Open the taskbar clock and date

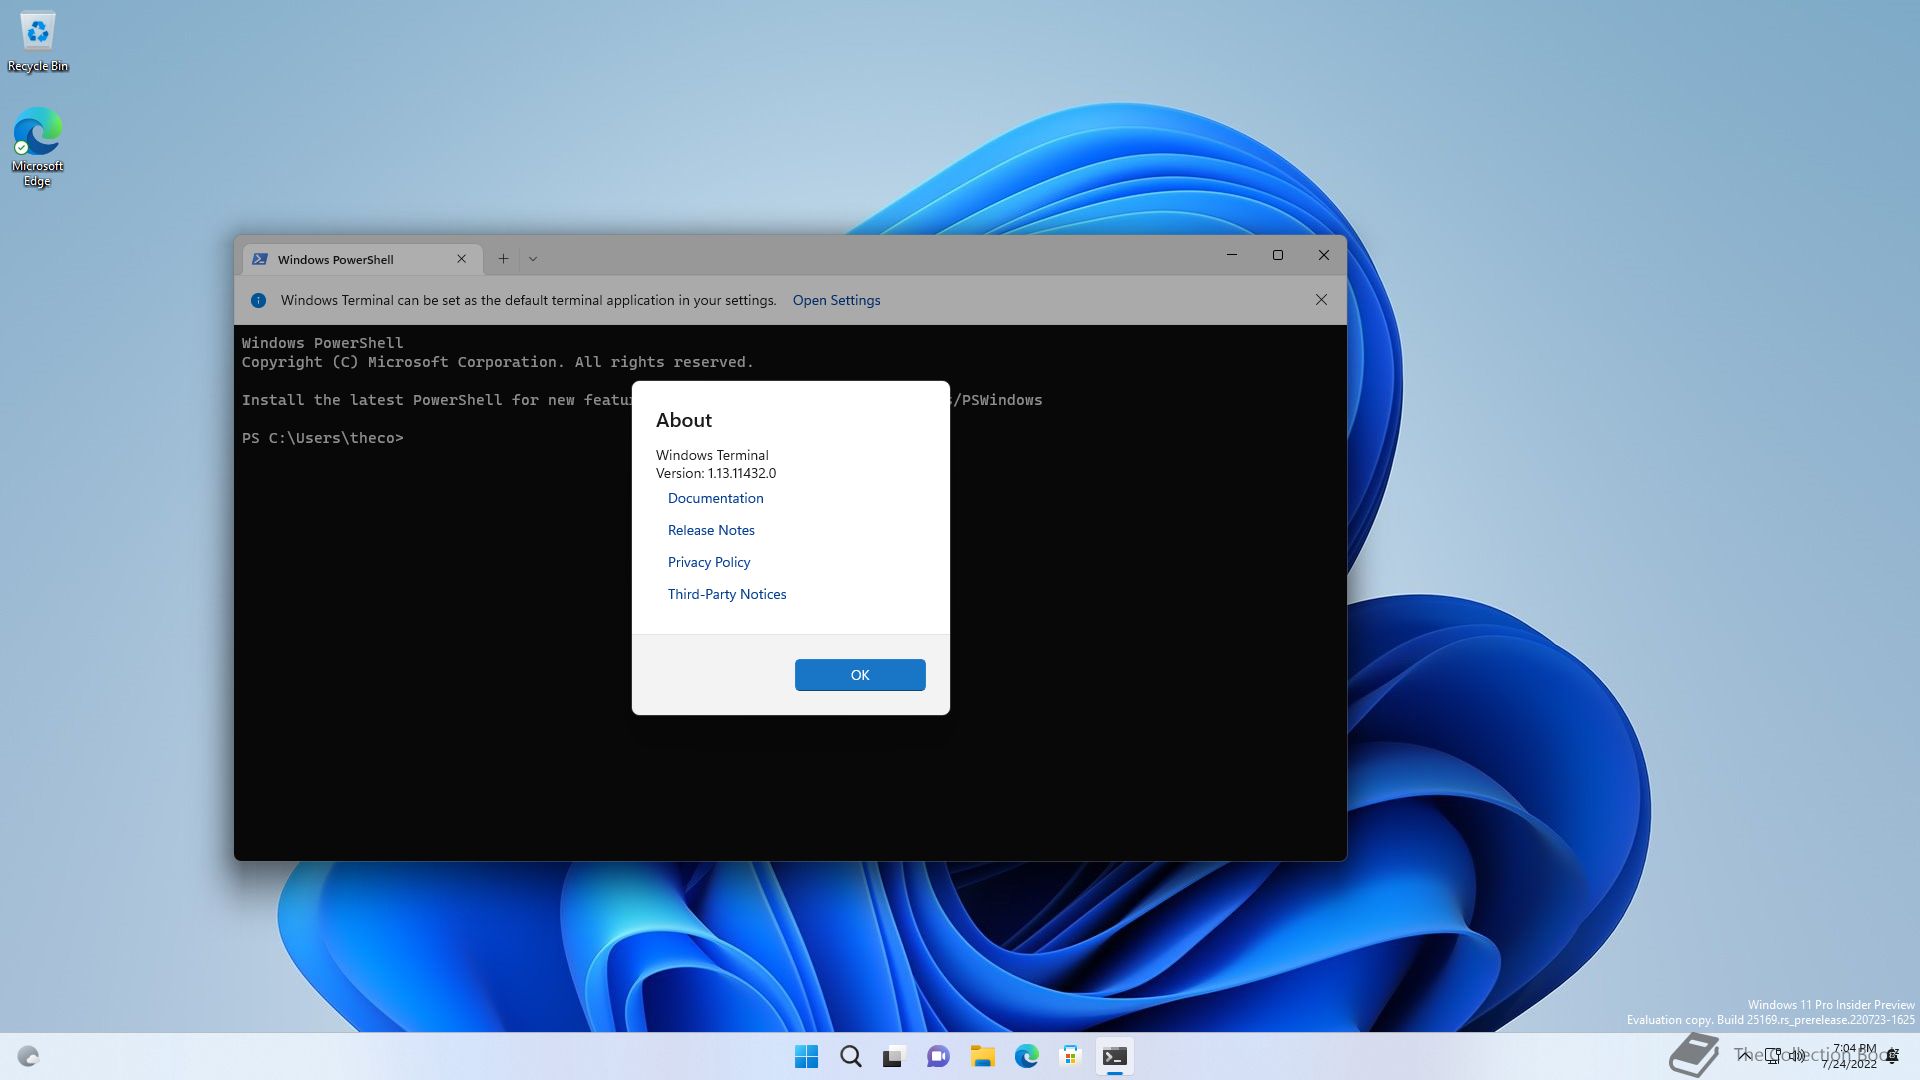coord(1850,1056)
